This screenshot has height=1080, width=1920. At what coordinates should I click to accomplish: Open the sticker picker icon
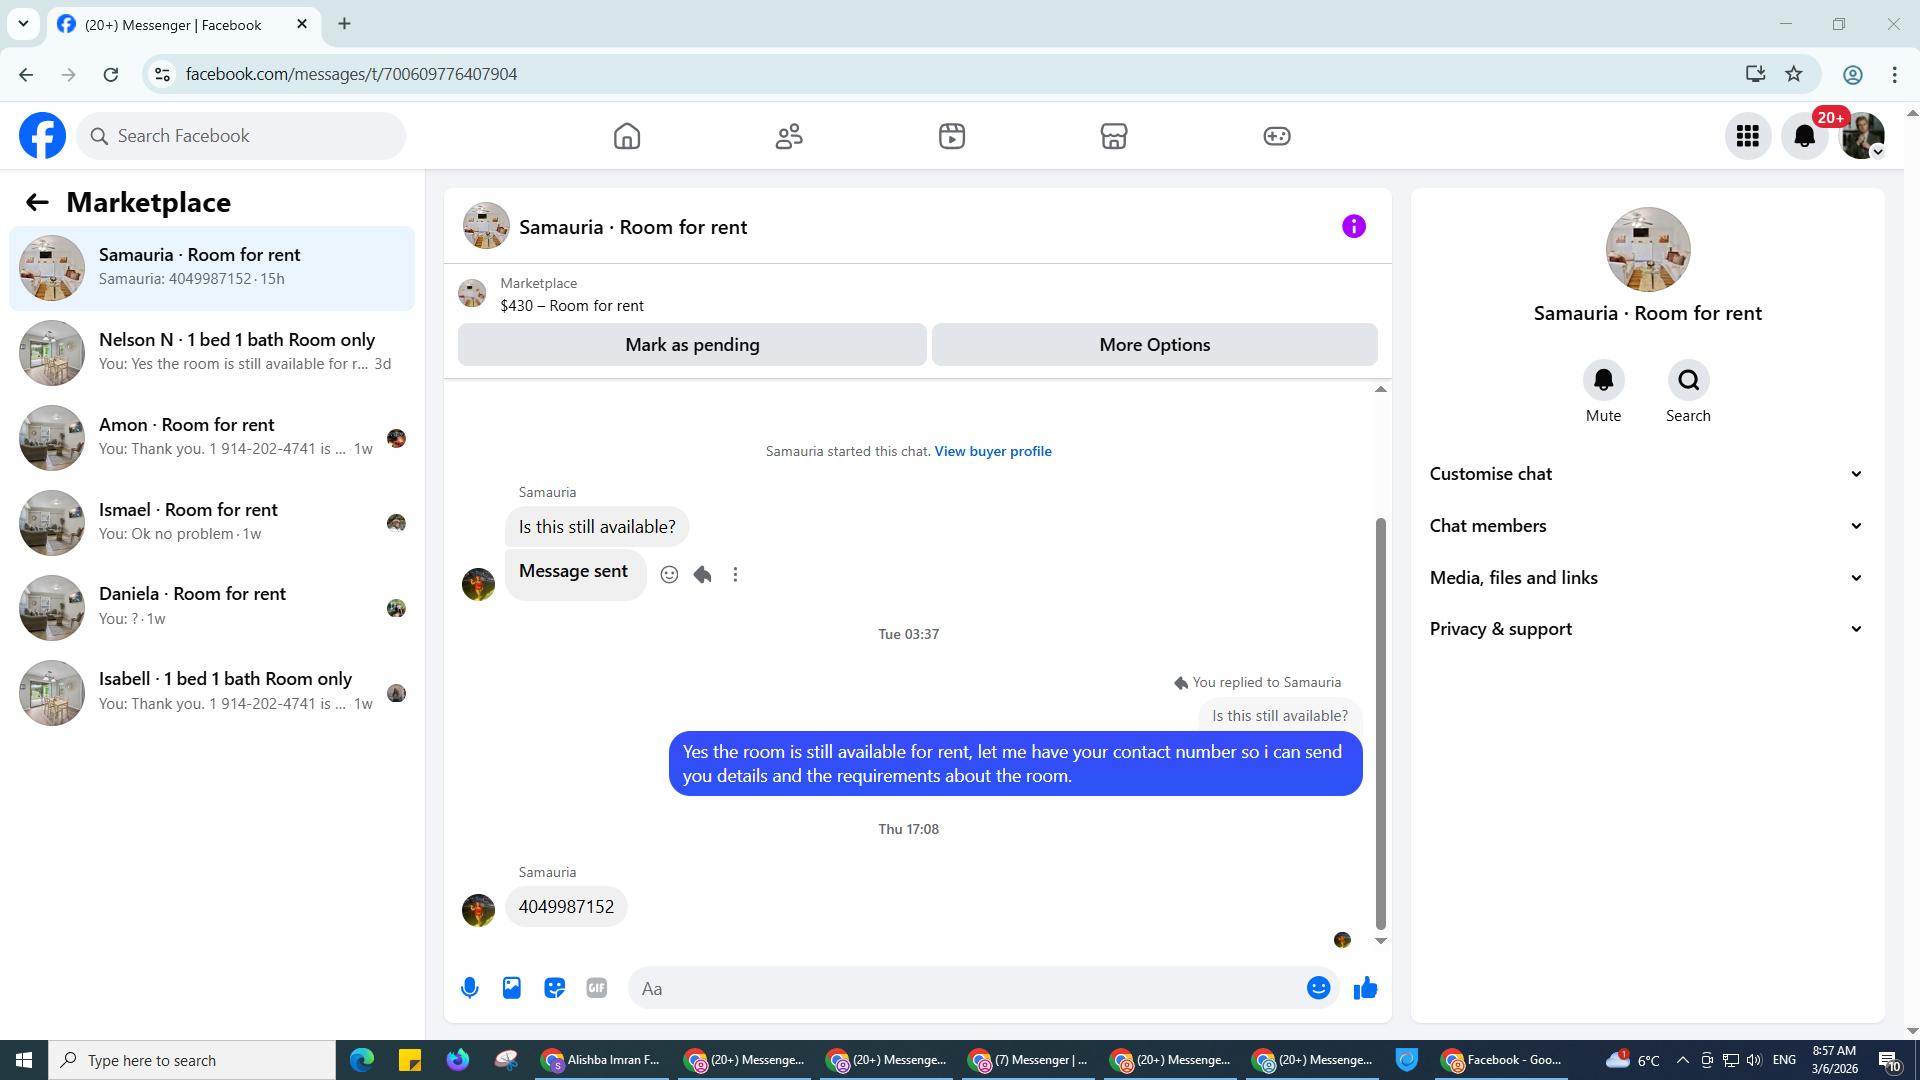click(554, 988)
